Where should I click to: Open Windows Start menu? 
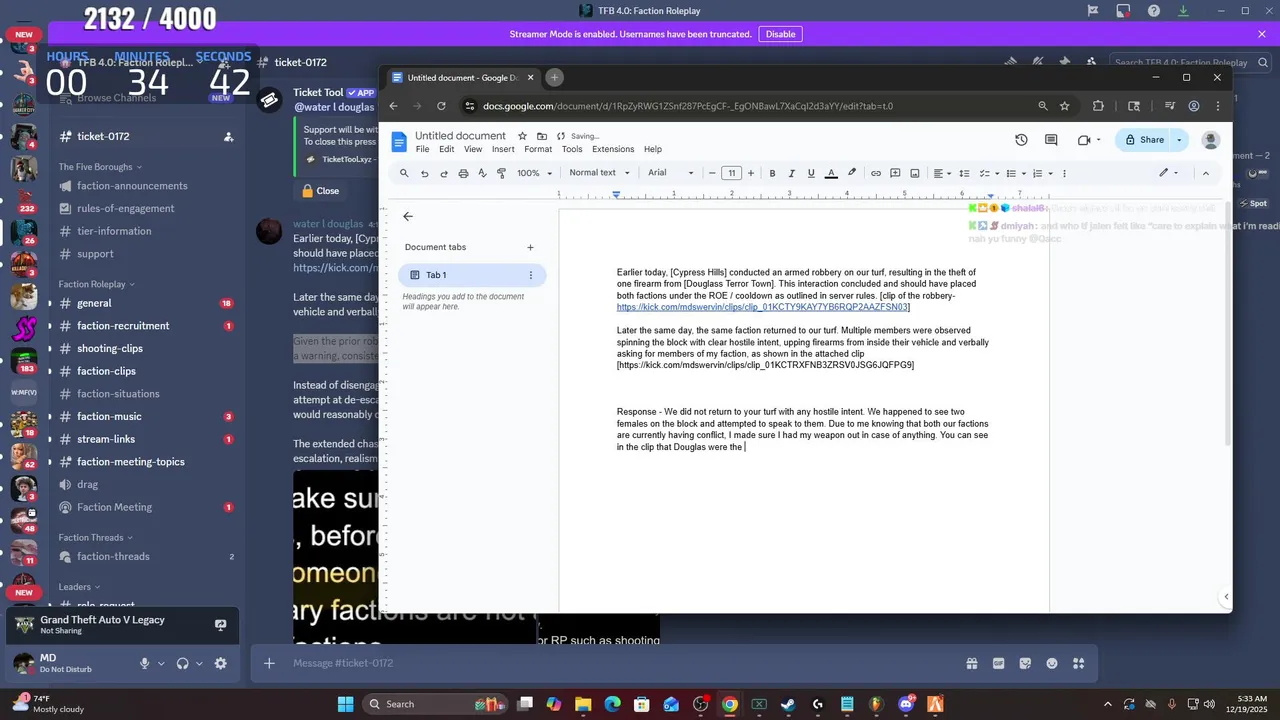pos(345,704)
